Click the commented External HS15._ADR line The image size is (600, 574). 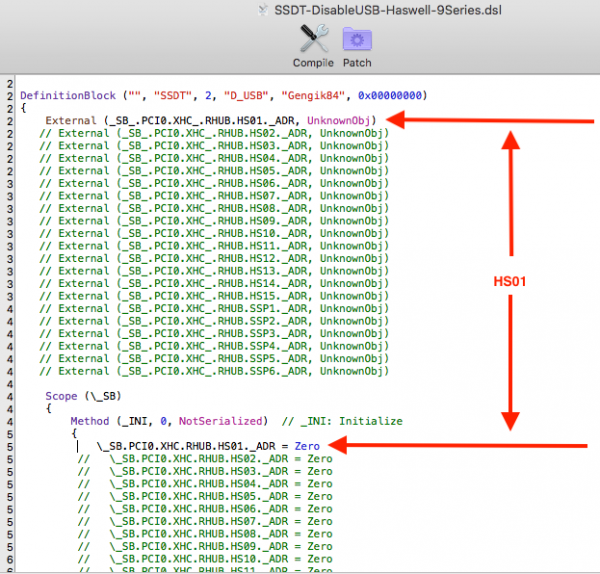pyautogui.click(x=214, y=296)
